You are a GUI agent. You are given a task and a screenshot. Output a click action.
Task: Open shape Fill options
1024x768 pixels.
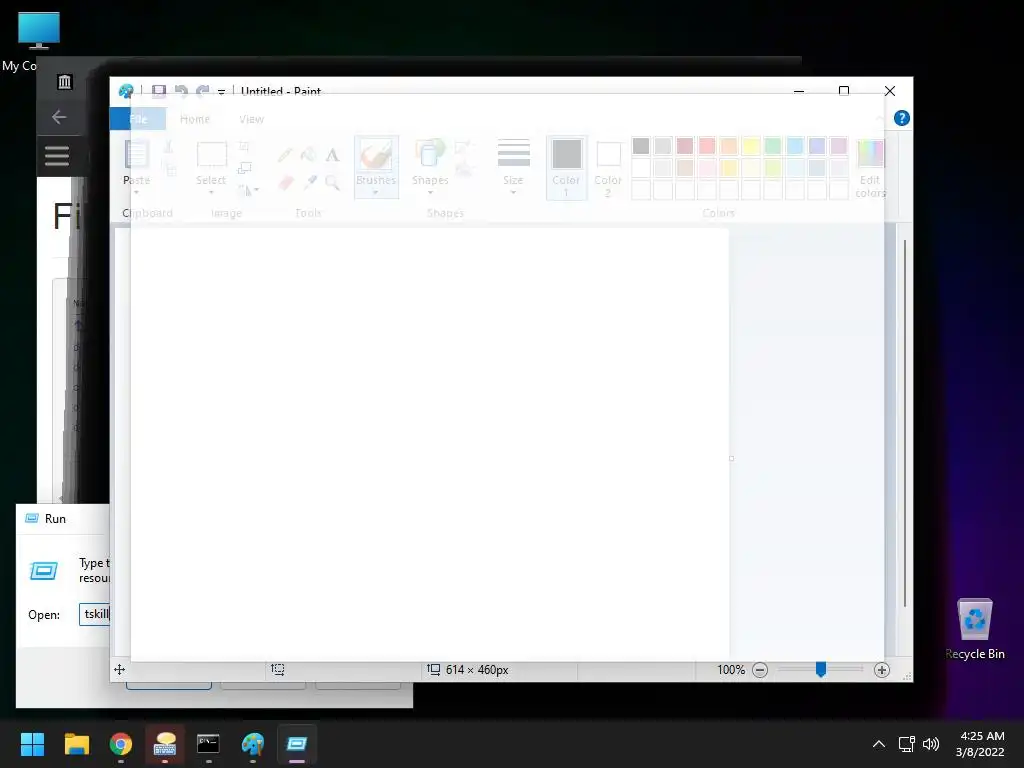pos(463,171)
